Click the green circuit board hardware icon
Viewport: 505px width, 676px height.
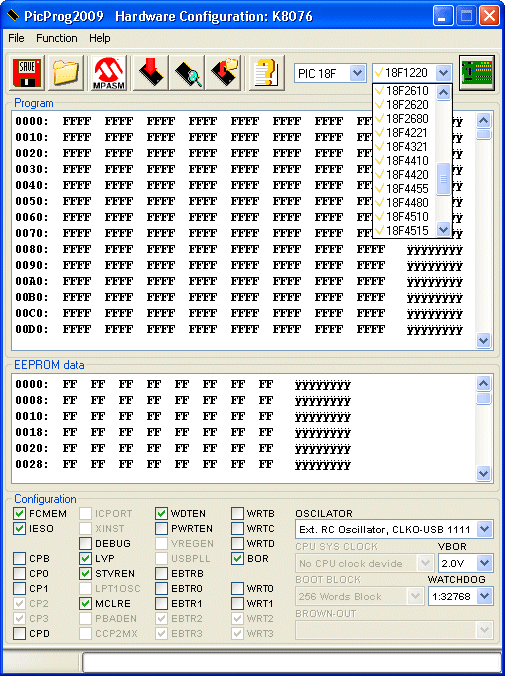pyautogui.click(x=477, y=73)
